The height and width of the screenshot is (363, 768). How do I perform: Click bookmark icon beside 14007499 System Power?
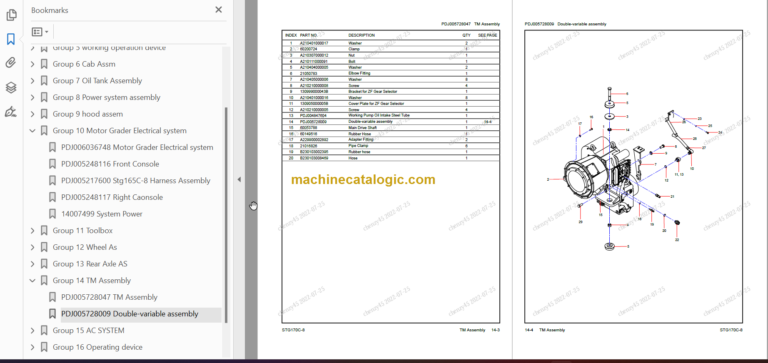(x=52, y=214)
